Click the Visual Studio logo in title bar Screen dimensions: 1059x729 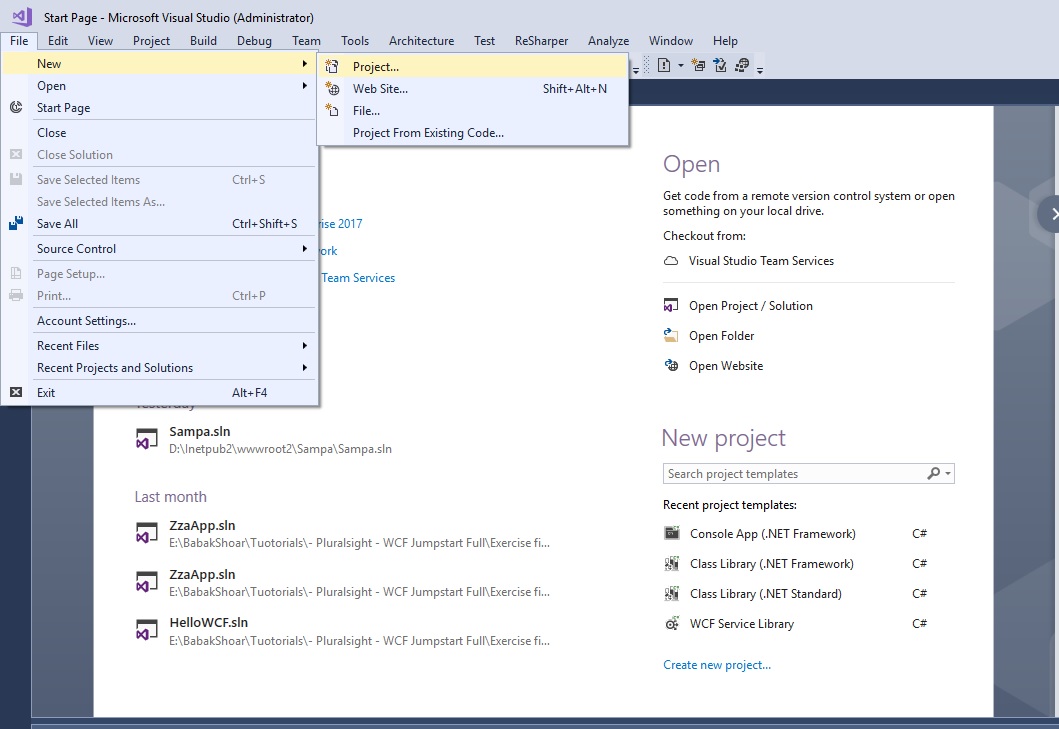point(21,17)
